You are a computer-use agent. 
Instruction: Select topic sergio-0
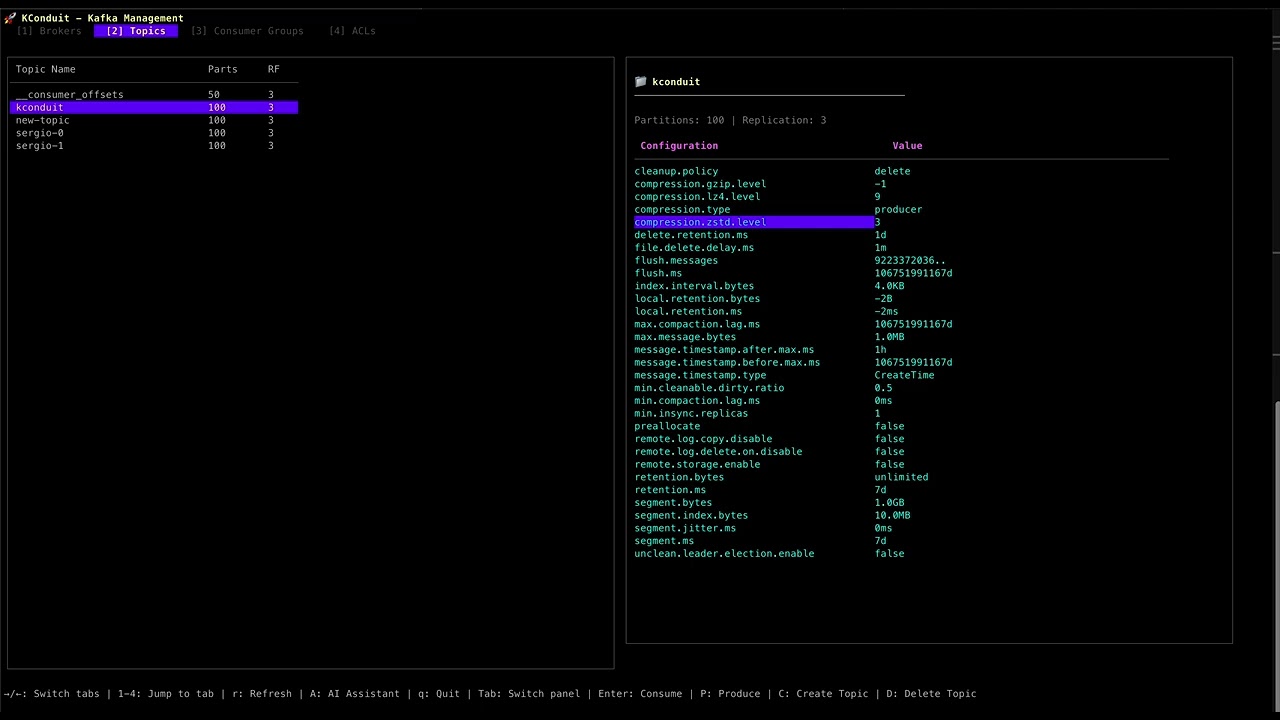pyautogui.click(x=154, y=133)
